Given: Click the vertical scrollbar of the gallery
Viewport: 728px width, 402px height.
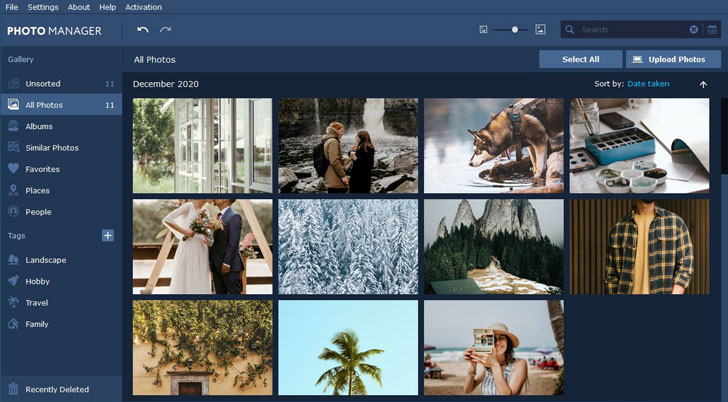Looking at the screenshot, I should [724, 136].
